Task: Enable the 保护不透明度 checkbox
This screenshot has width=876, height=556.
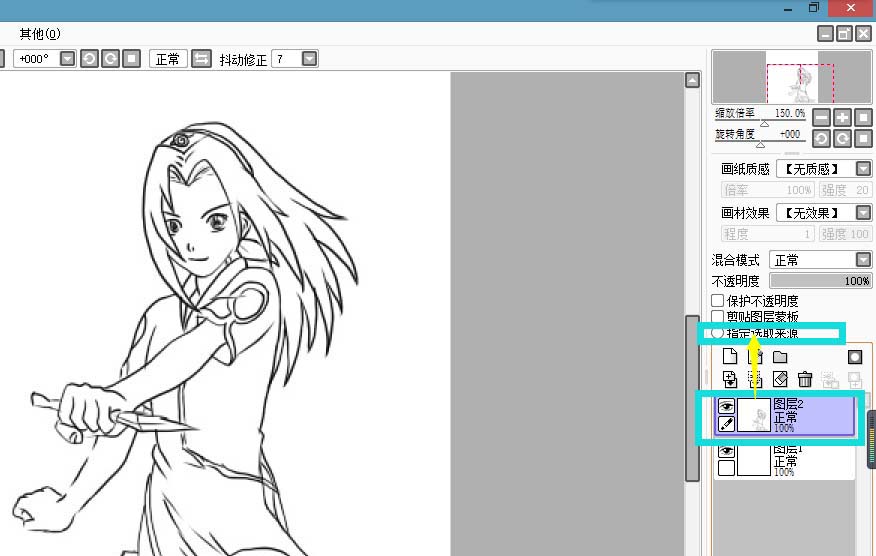Action: pyautogui.click(x=718, y=300)
